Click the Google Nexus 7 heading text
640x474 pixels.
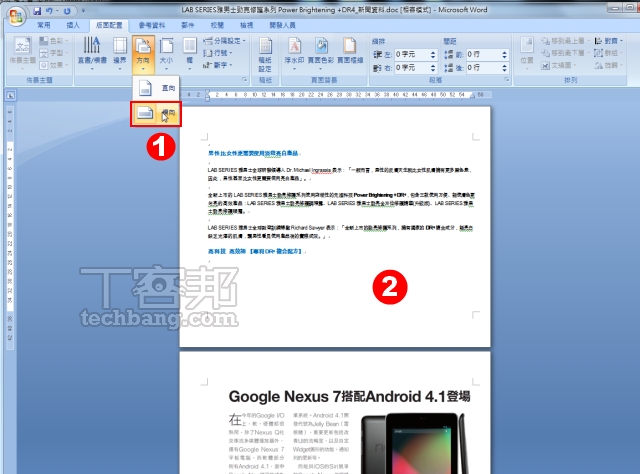click(x=349, y=396)
